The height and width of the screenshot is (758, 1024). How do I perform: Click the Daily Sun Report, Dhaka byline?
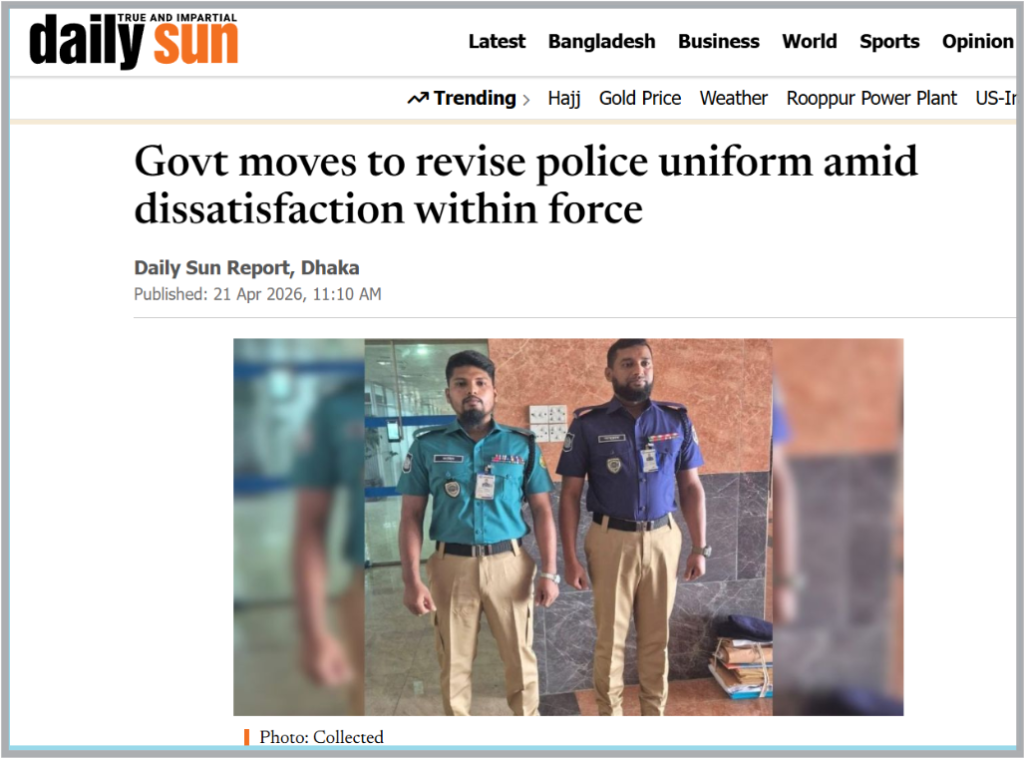(247, 268)
